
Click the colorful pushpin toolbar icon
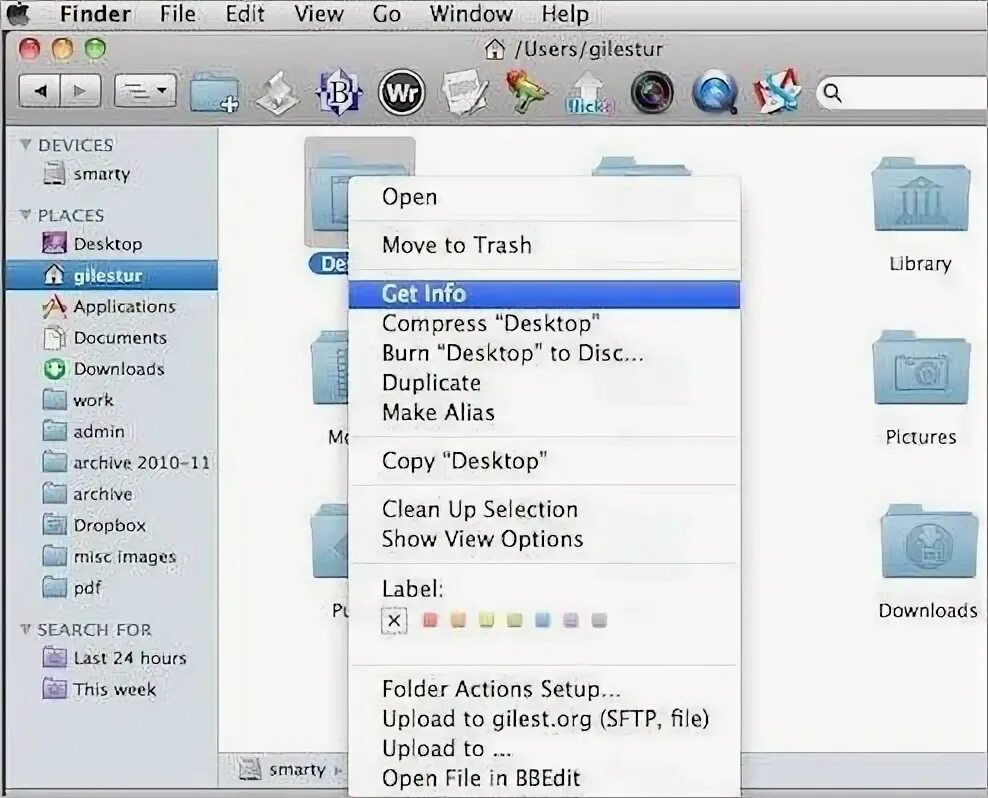526,93
